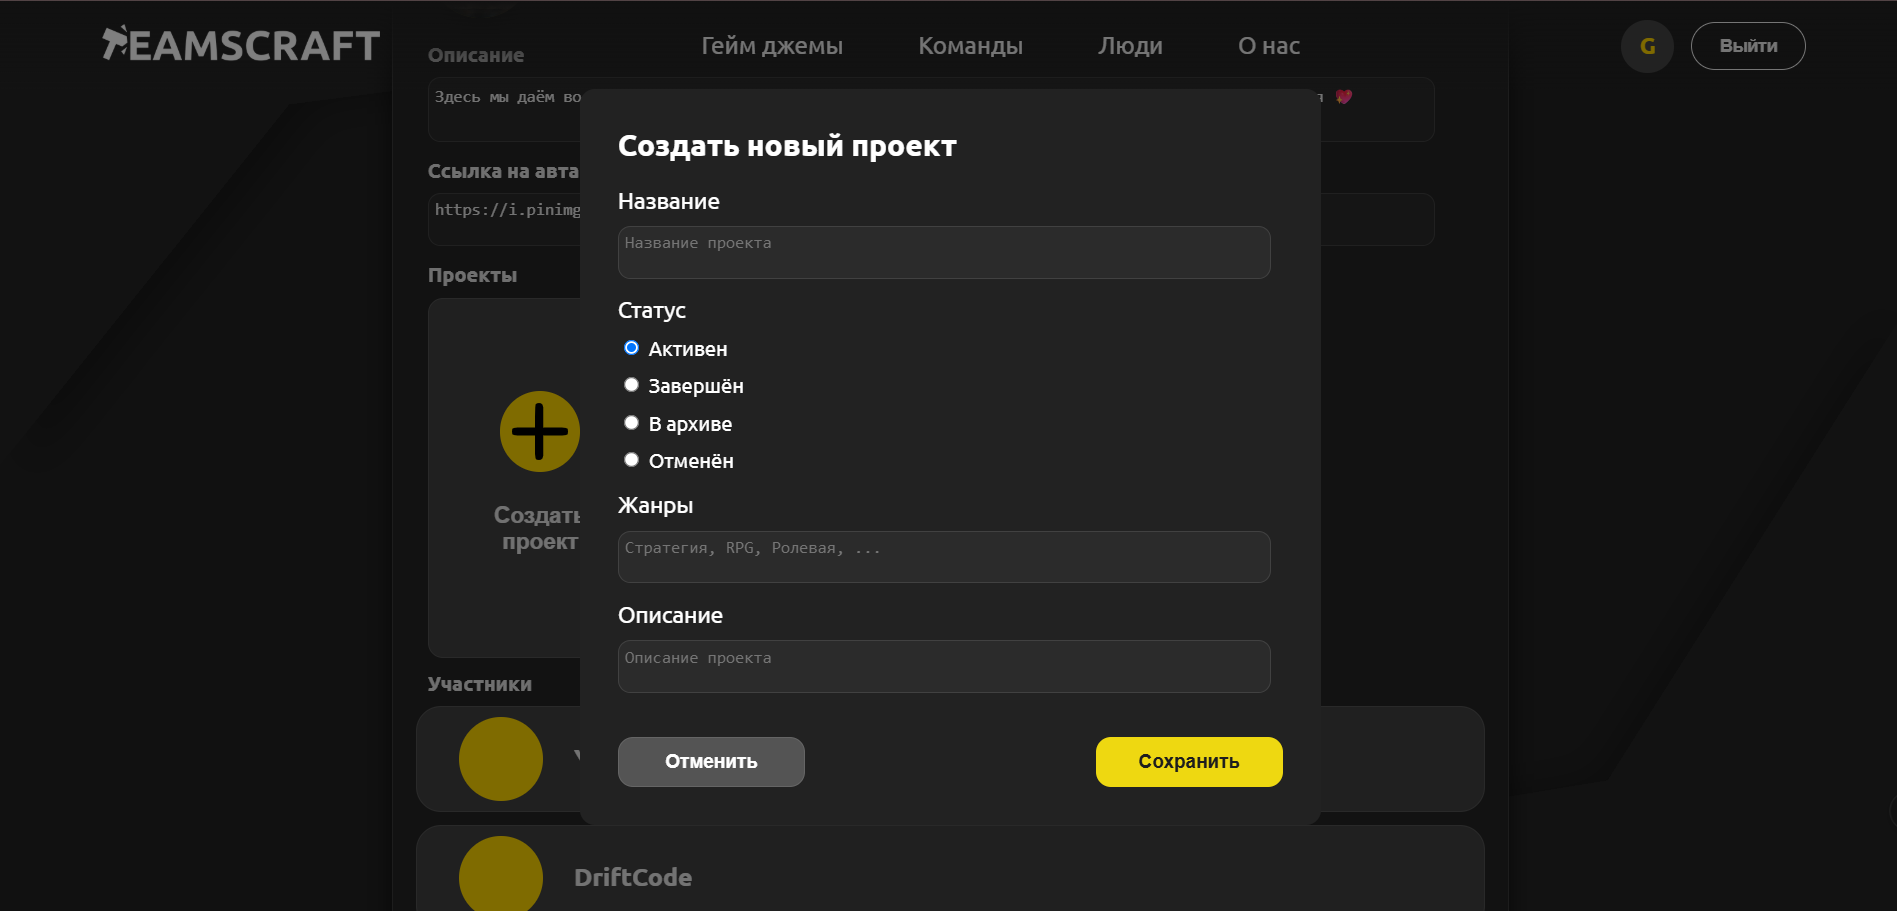Screen dimensions: 1897x911
Task: Go to the Команды page
Action: tap(970, 46)
